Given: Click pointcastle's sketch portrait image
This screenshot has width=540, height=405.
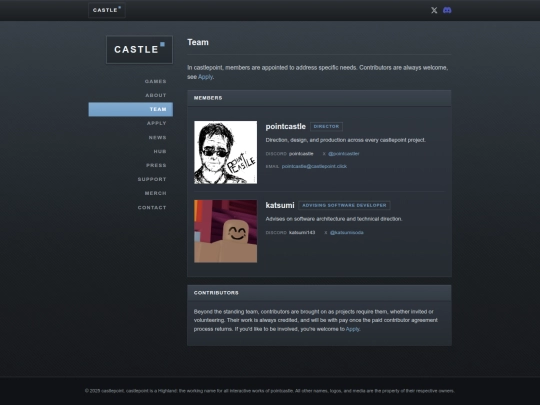Looking at the screenshot, I should pyautogui.click(x=226, y=152).
